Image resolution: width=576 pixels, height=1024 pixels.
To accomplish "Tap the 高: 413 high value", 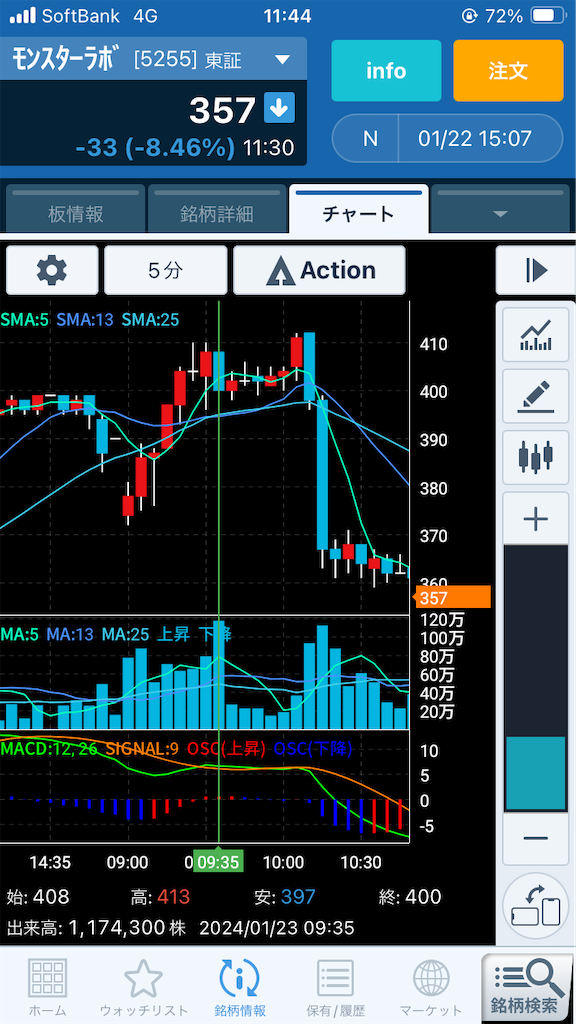I will (x=161, y=897).
